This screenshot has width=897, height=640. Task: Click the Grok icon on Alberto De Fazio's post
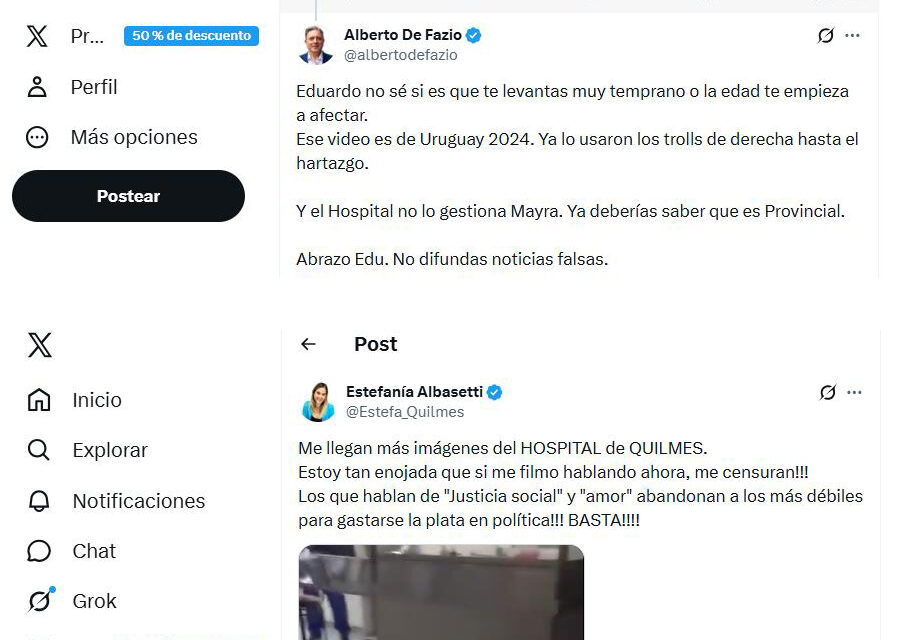click(x=825, y=35)
